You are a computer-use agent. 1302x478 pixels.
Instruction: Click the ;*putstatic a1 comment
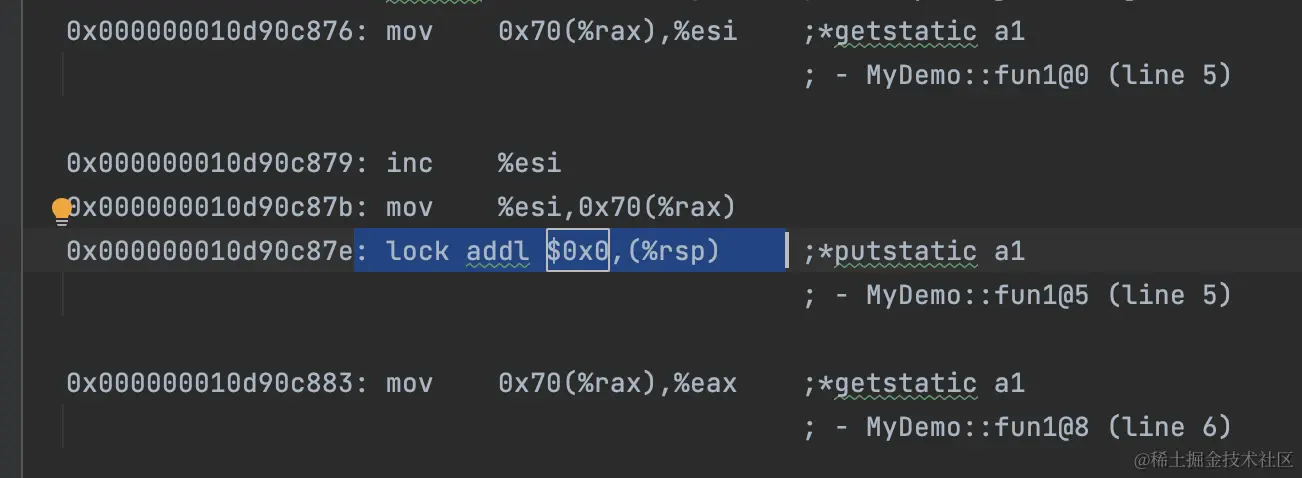point(914,251)
